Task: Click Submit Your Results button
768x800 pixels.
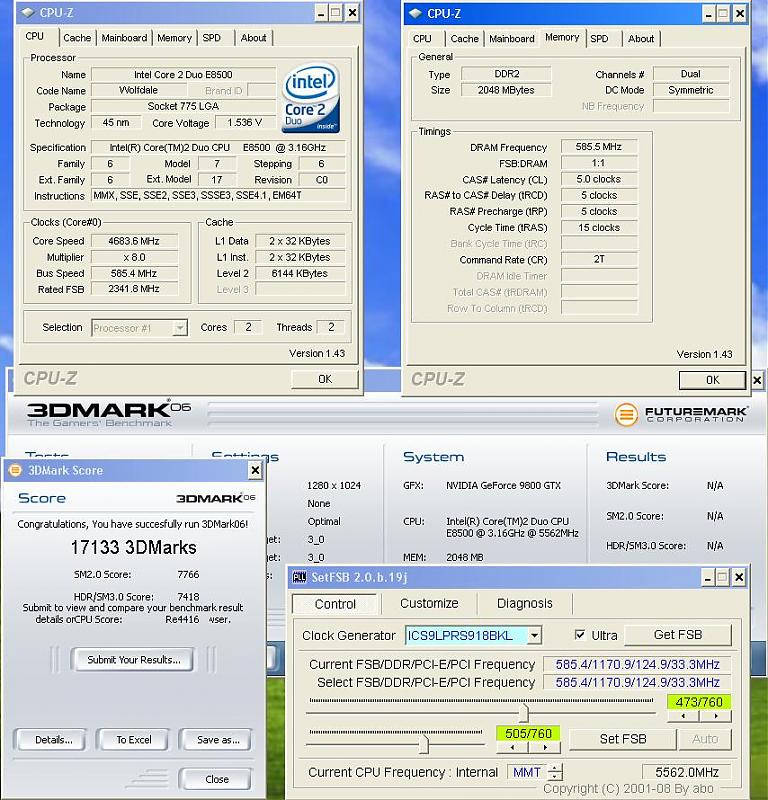Action: click(x=134, y=660)
